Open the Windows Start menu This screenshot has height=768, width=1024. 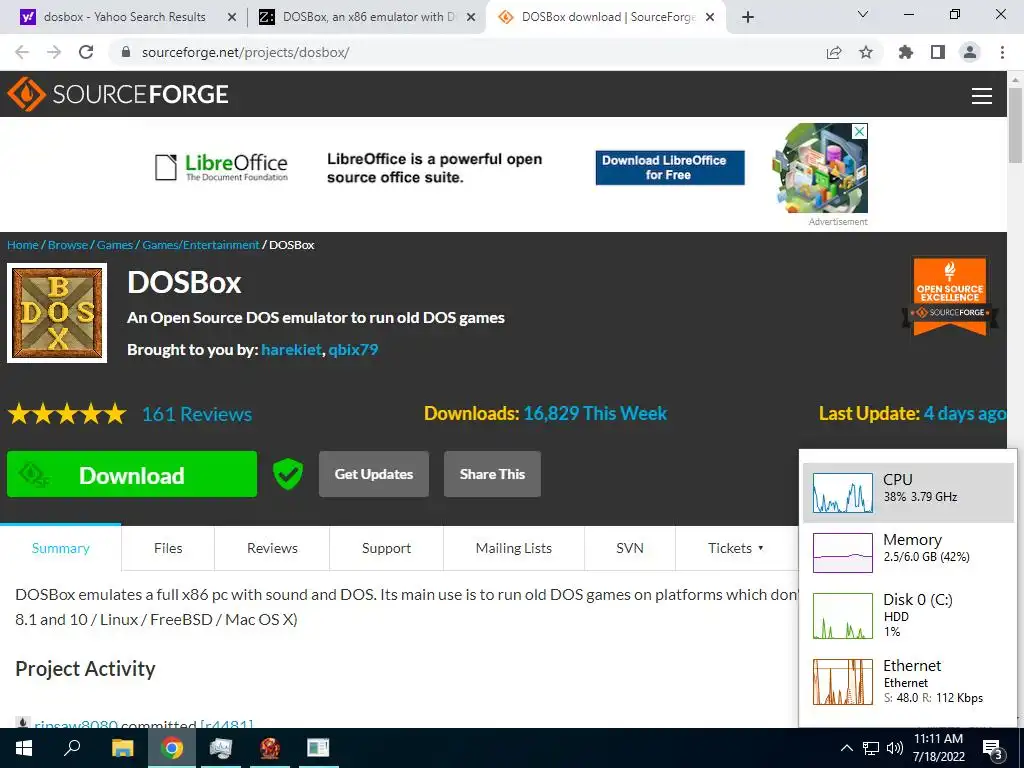[24, 748]
